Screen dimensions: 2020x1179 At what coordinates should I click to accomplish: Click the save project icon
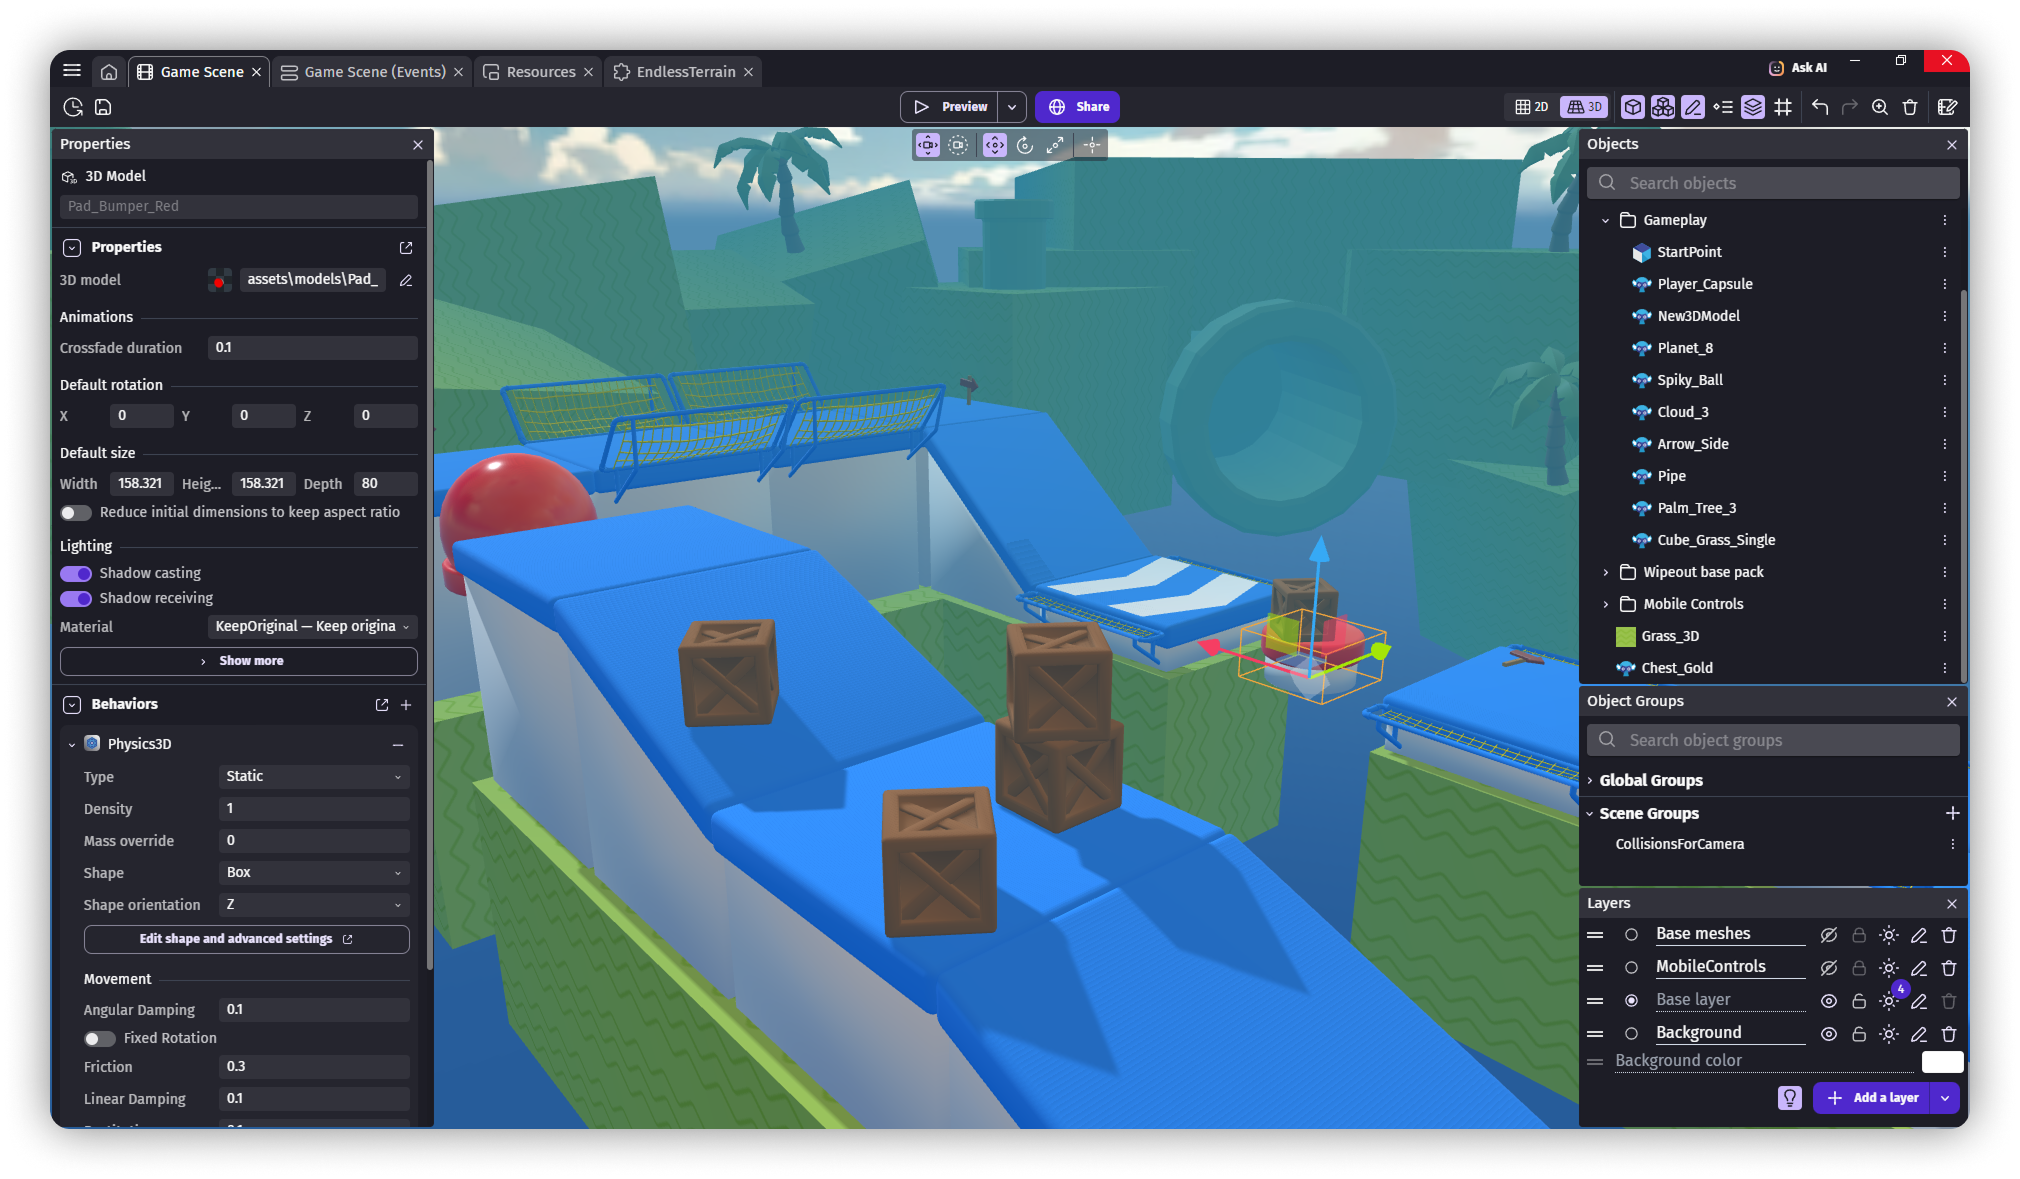[103, 107]
